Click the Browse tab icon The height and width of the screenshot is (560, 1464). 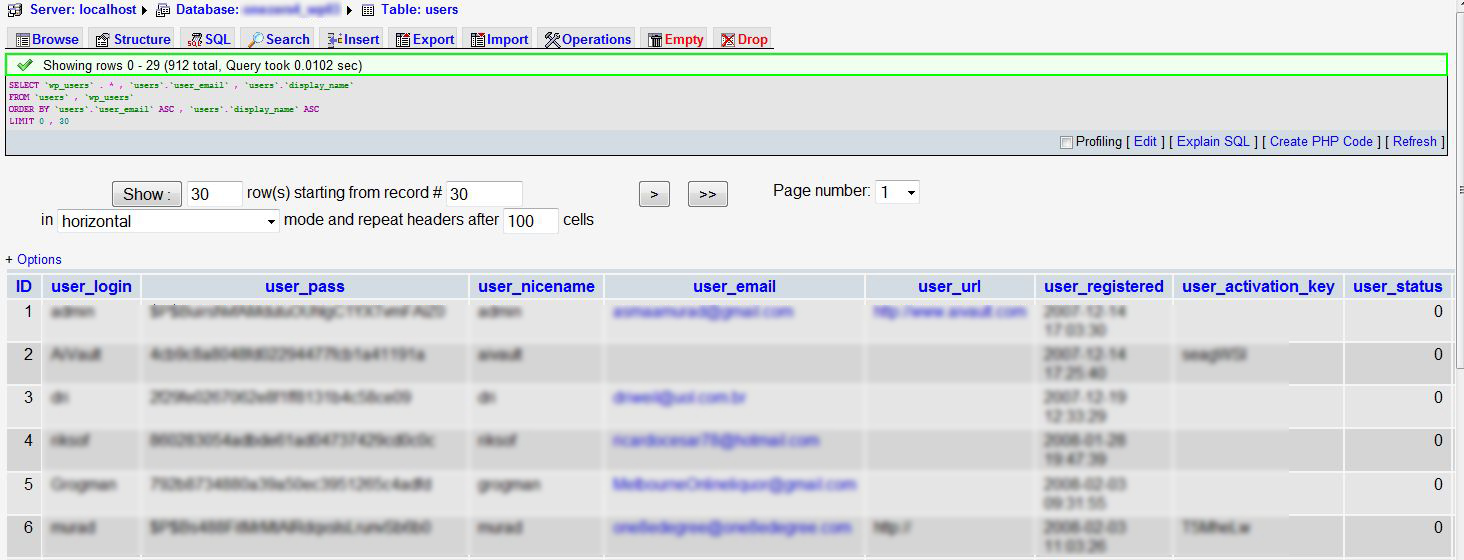tap(23, 40)
